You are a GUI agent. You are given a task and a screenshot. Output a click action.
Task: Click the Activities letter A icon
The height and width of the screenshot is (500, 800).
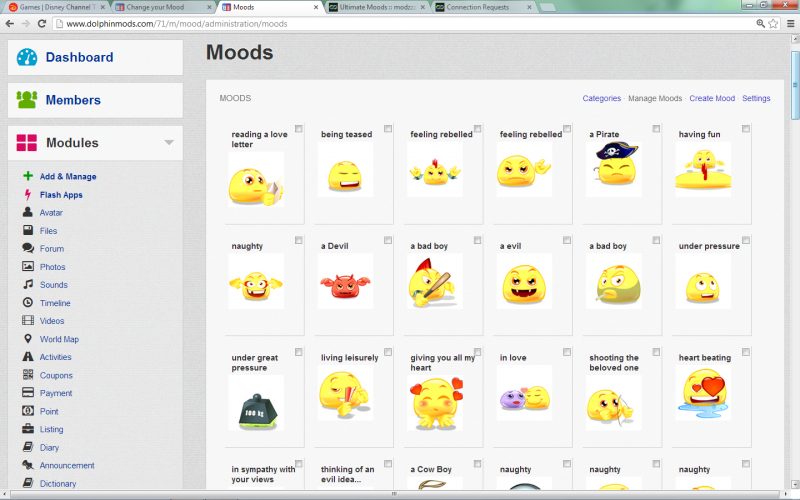[x=28, y=357]
